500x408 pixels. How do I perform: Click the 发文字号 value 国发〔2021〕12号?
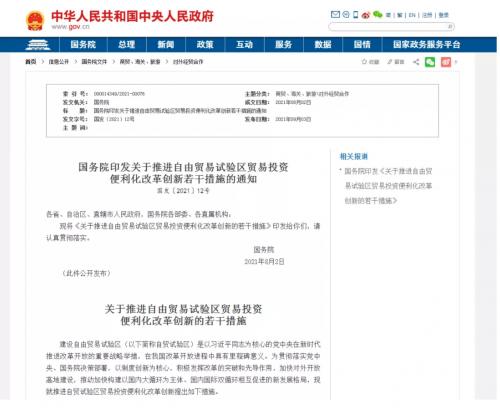(114, 119)
